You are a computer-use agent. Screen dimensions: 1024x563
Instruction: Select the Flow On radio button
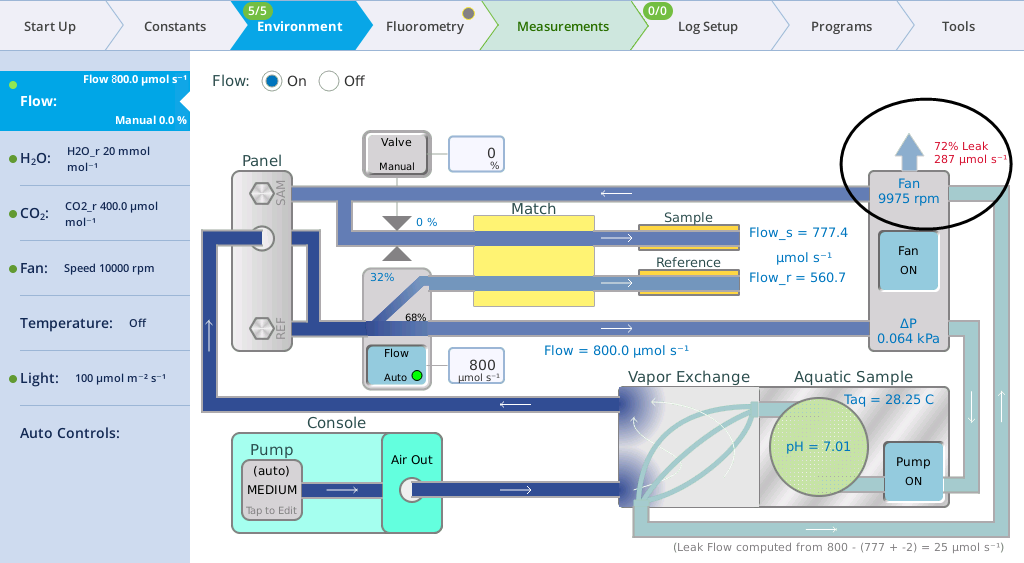[x=272, y=81]
